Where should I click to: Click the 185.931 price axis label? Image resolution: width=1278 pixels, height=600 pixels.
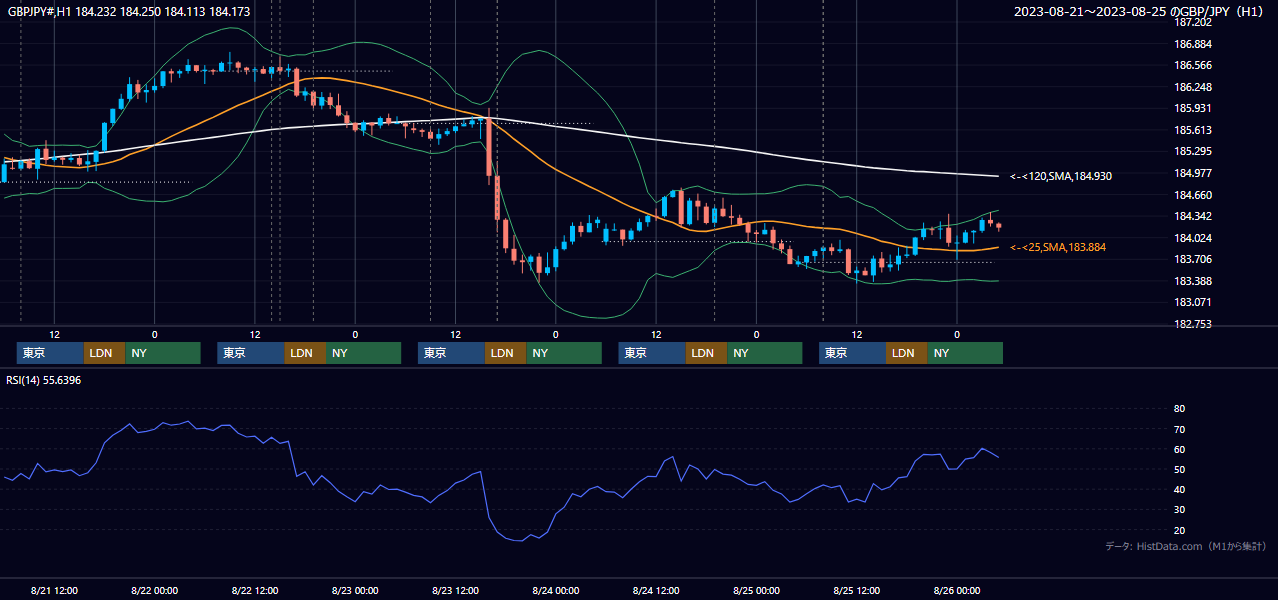click(x=1192, y=108)
